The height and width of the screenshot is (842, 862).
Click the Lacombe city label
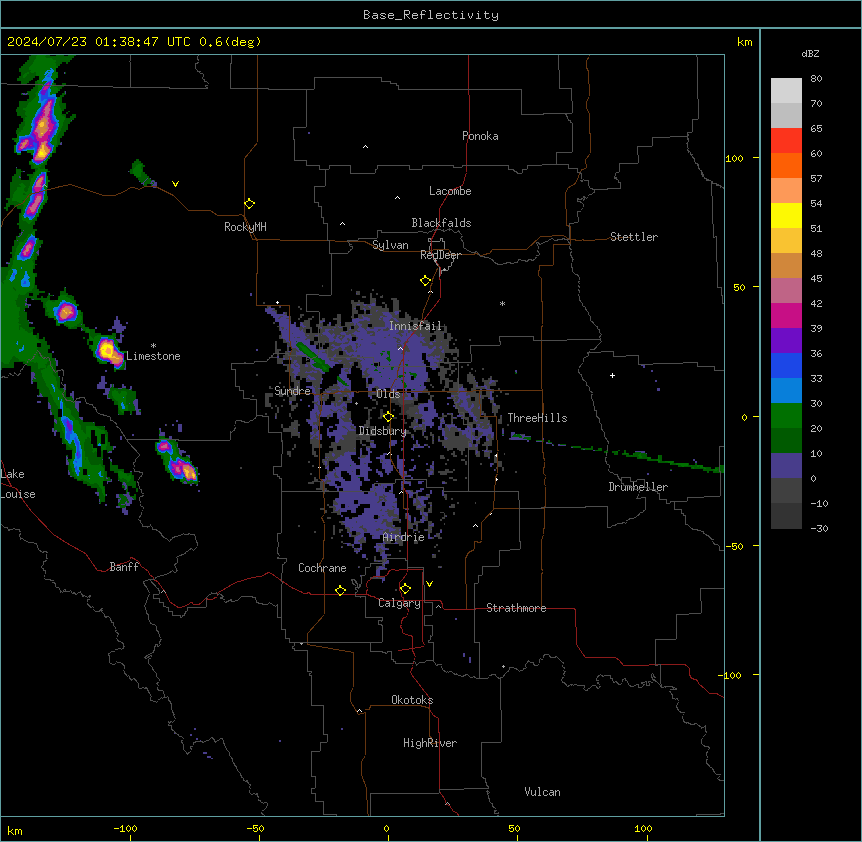450,191
